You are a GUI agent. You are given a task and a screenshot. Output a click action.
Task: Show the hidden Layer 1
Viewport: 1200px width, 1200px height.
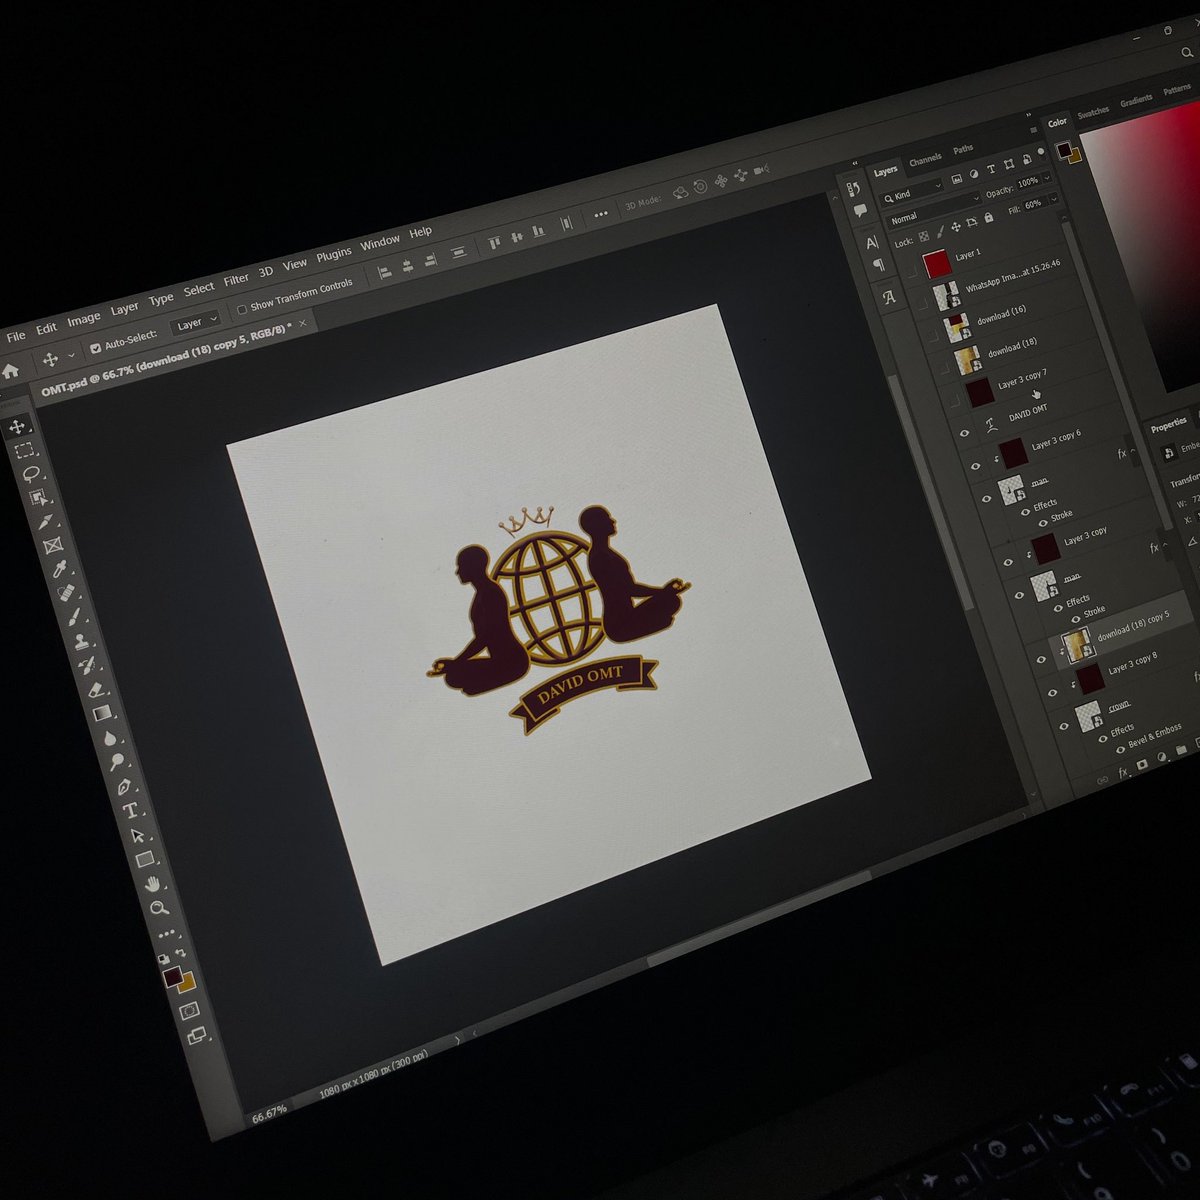pyautogui.click(x=912, y=272)
